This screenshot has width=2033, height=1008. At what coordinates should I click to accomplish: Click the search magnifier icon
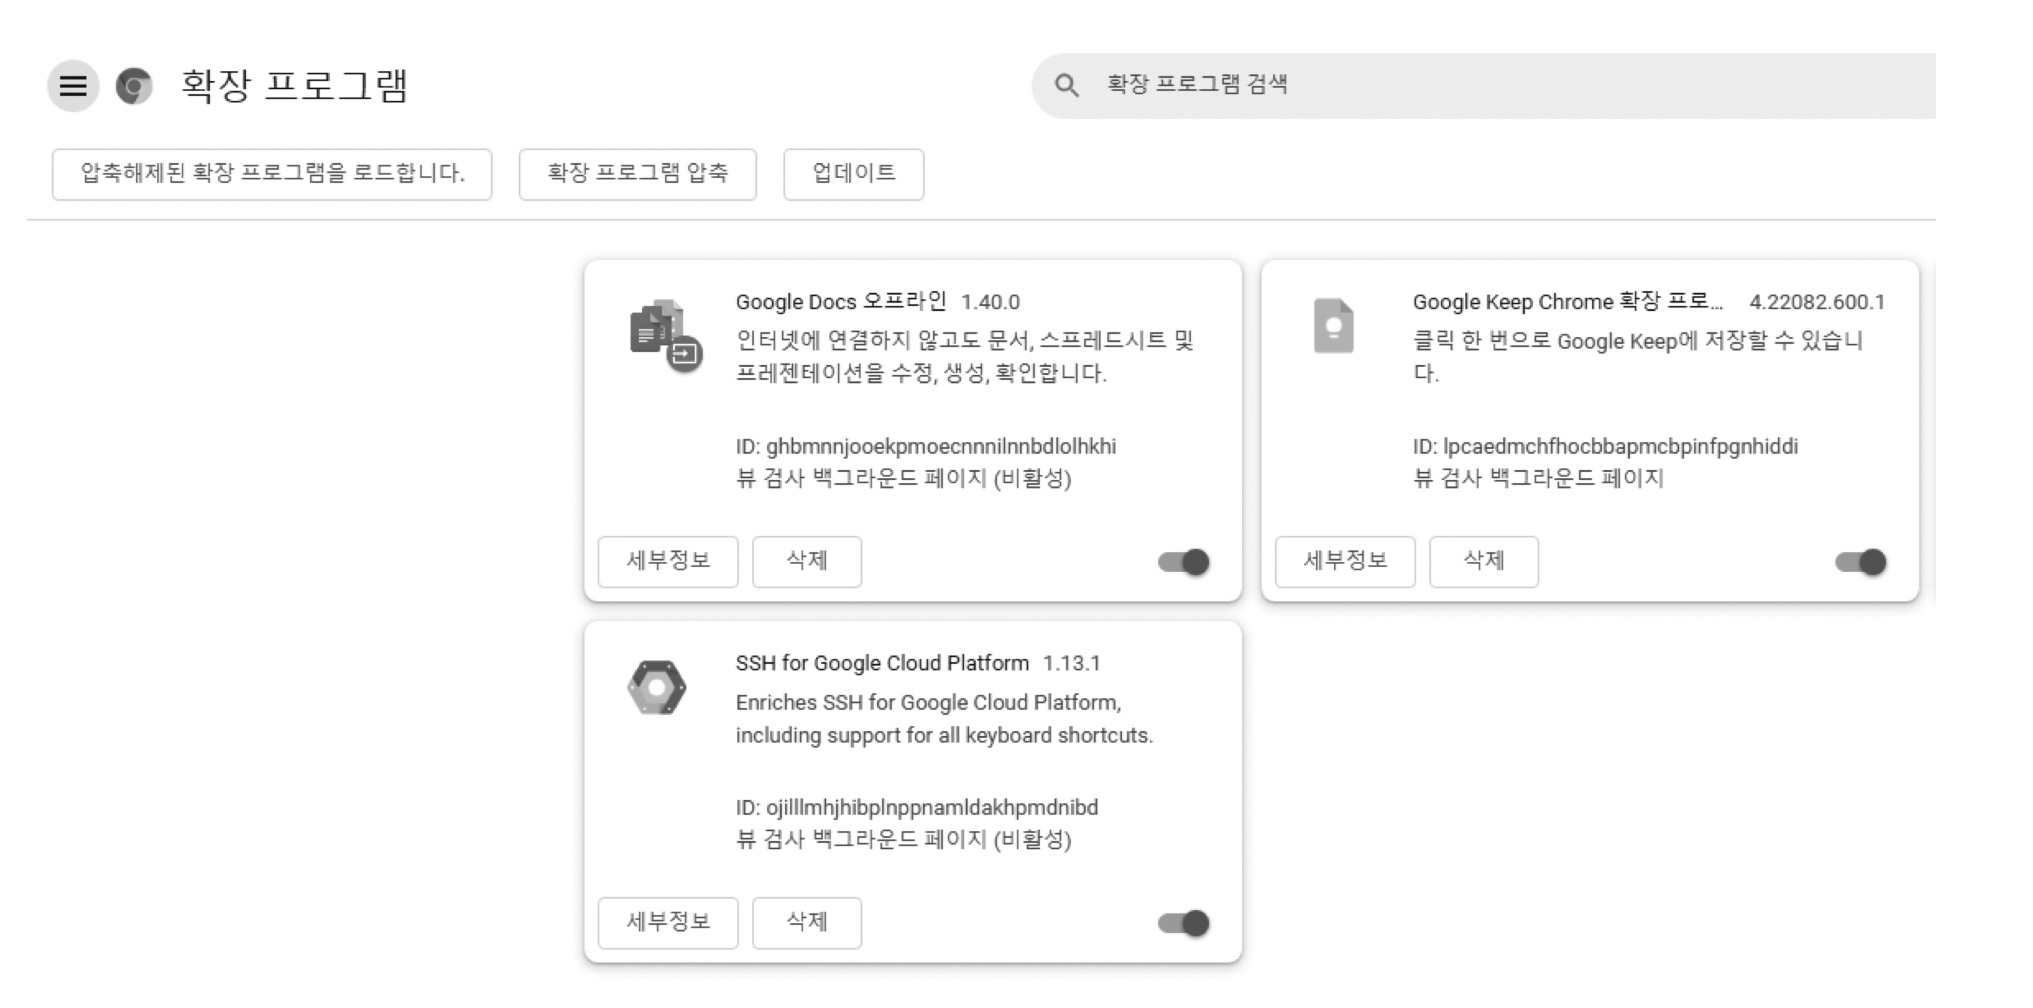[x=1067, y=86]
